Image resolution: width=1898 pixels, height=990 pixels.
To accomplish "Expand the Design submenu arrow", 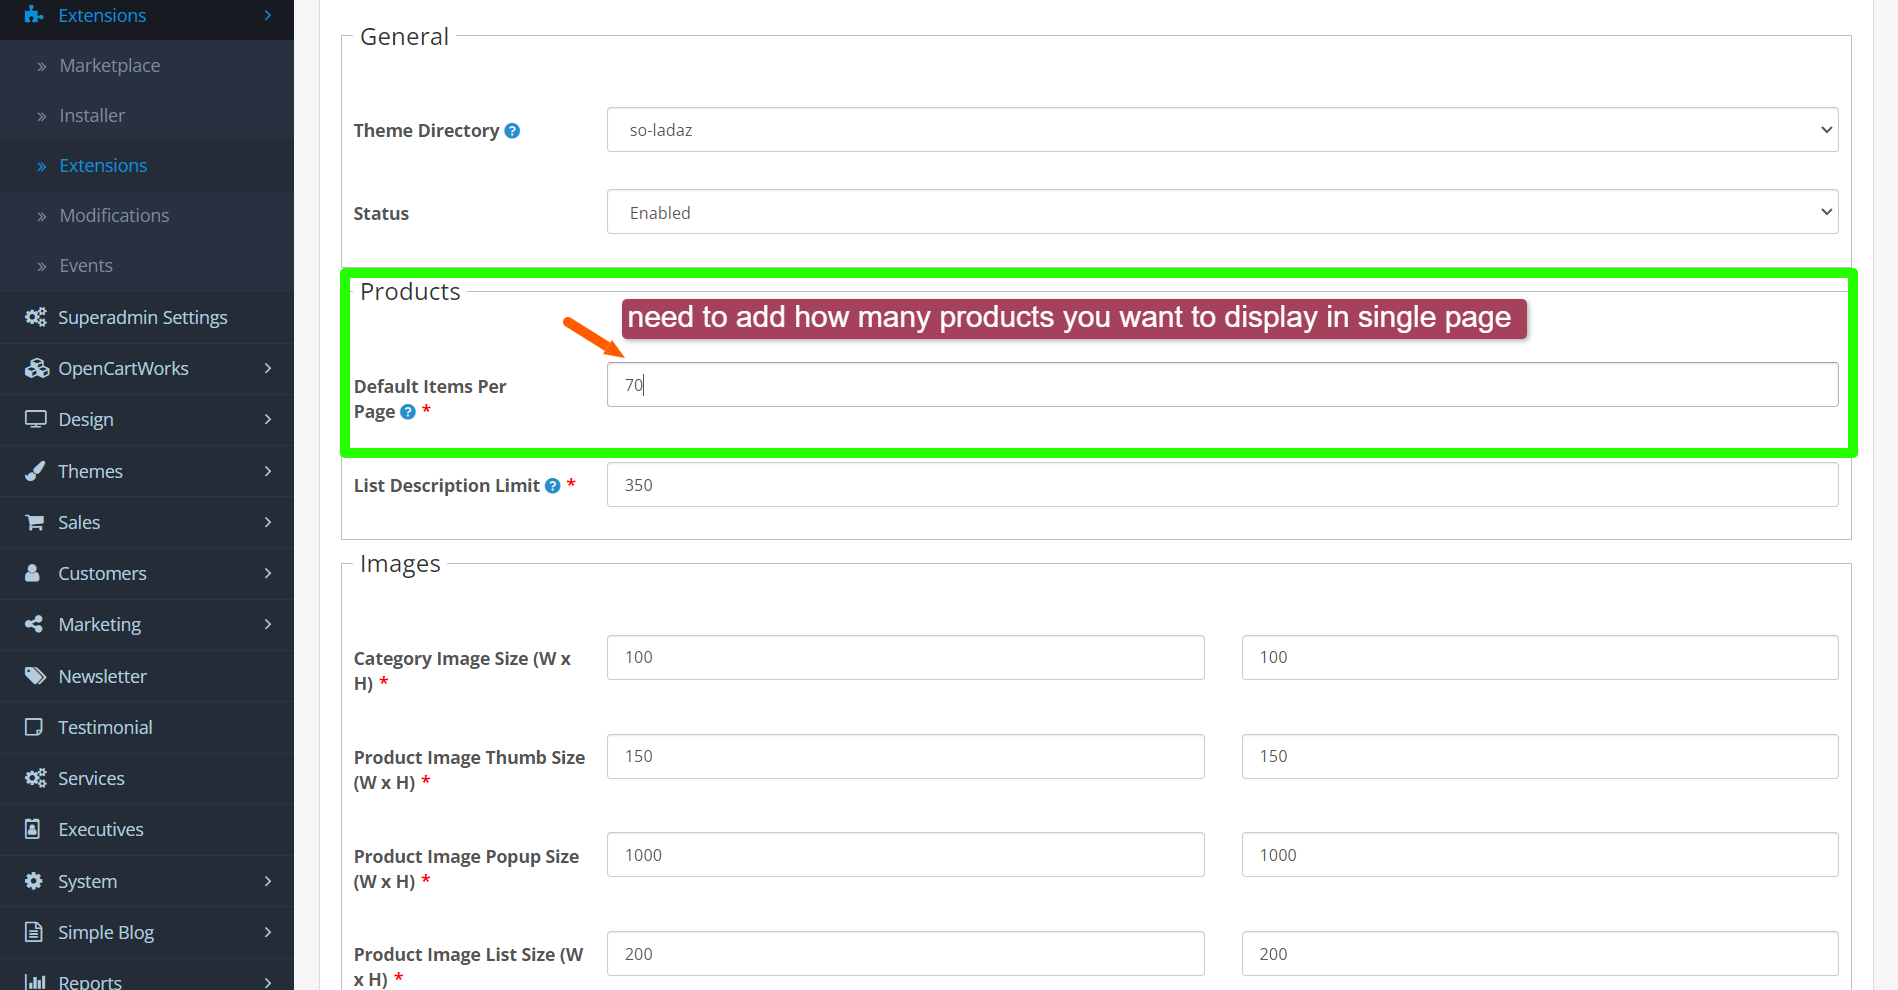I will pos(268,419).
